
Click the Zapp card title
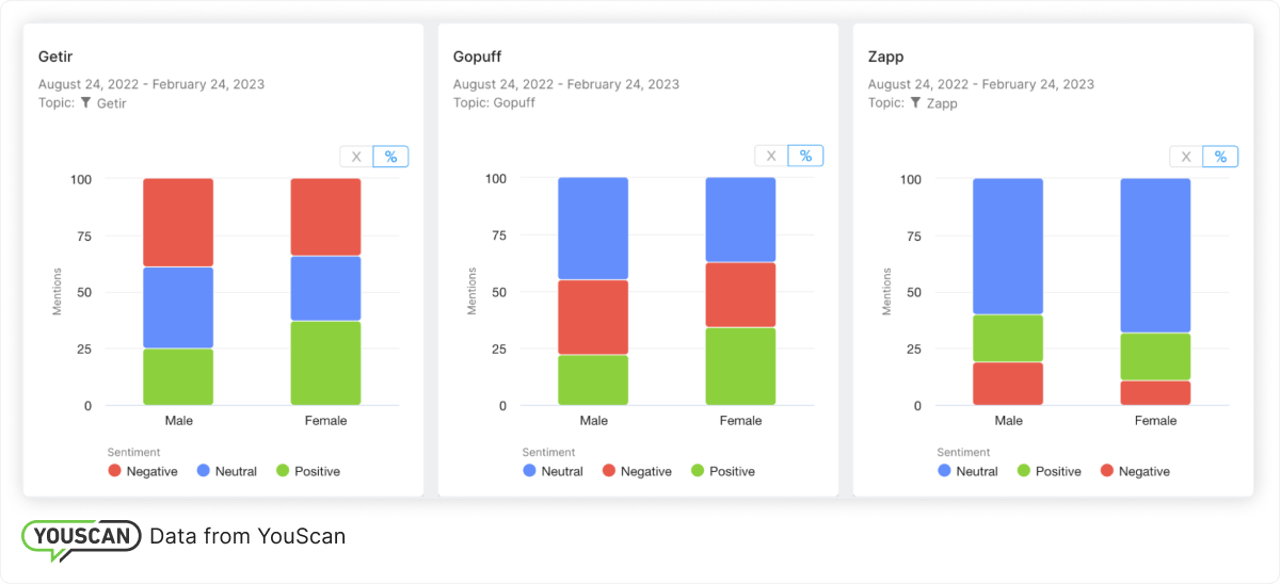tap(886, 56)
